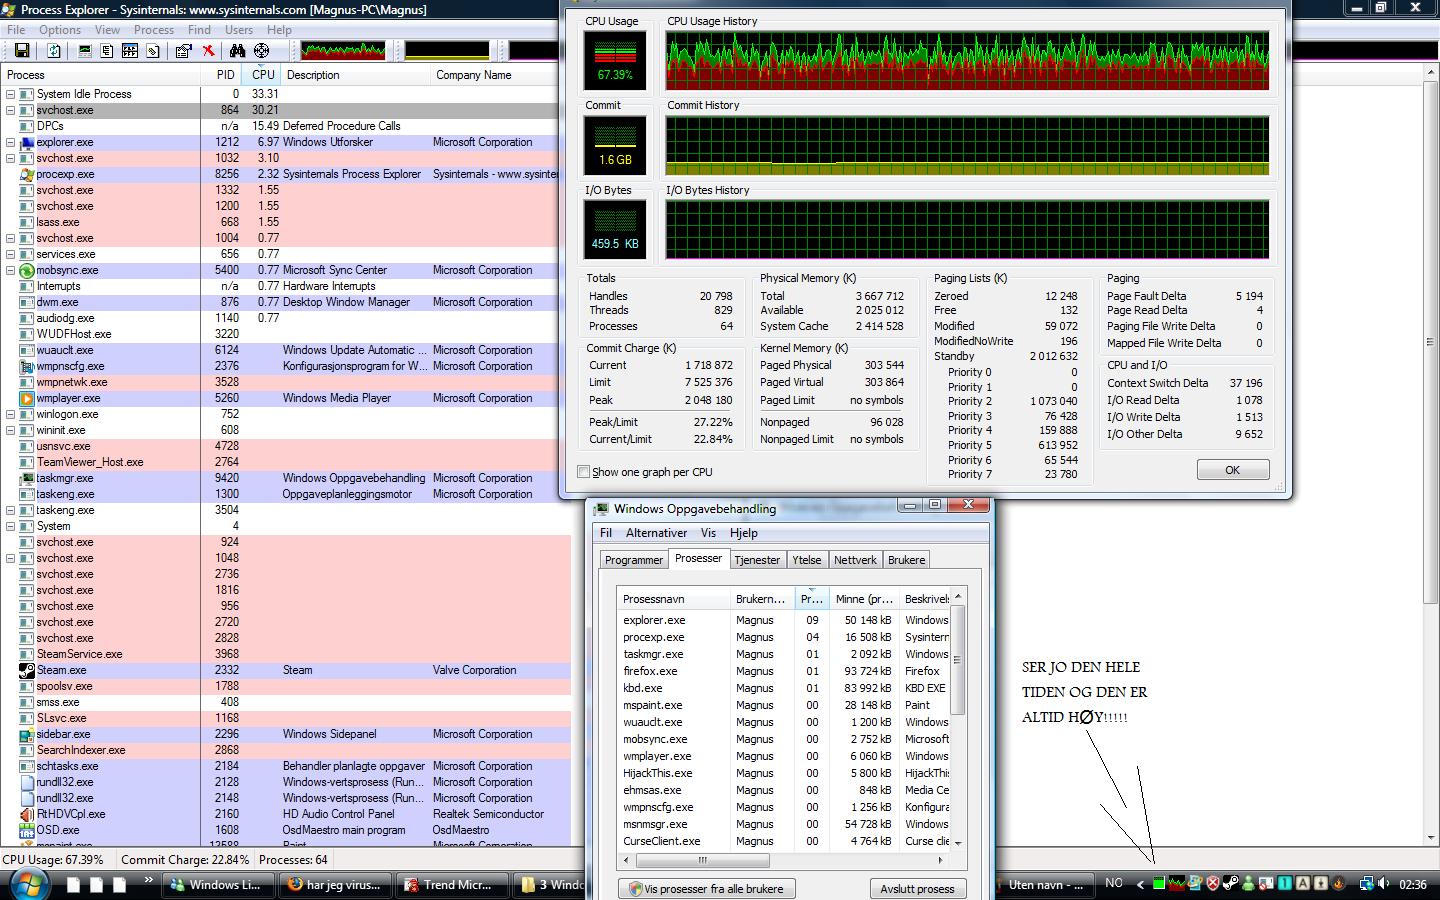Switch to the Nettverk tab
1440x900 pixels.
855,560
